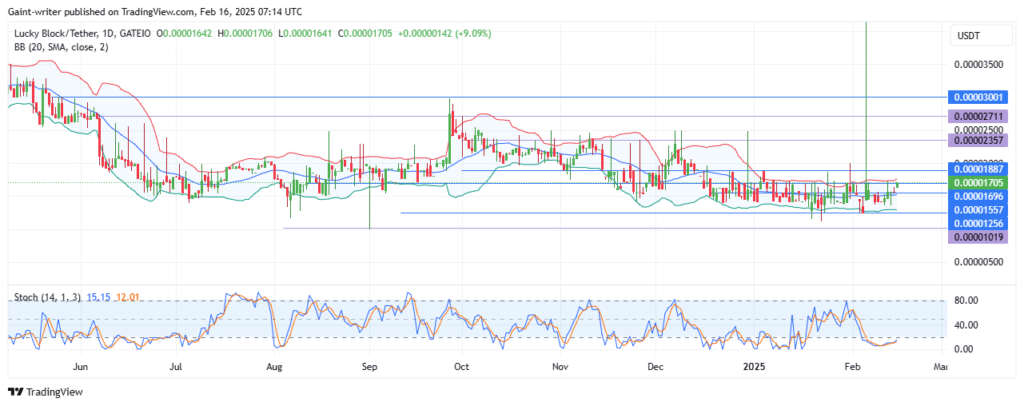
Task: Select the Stoch (14, 1, 3) indicator label
Action: (48, 298)
